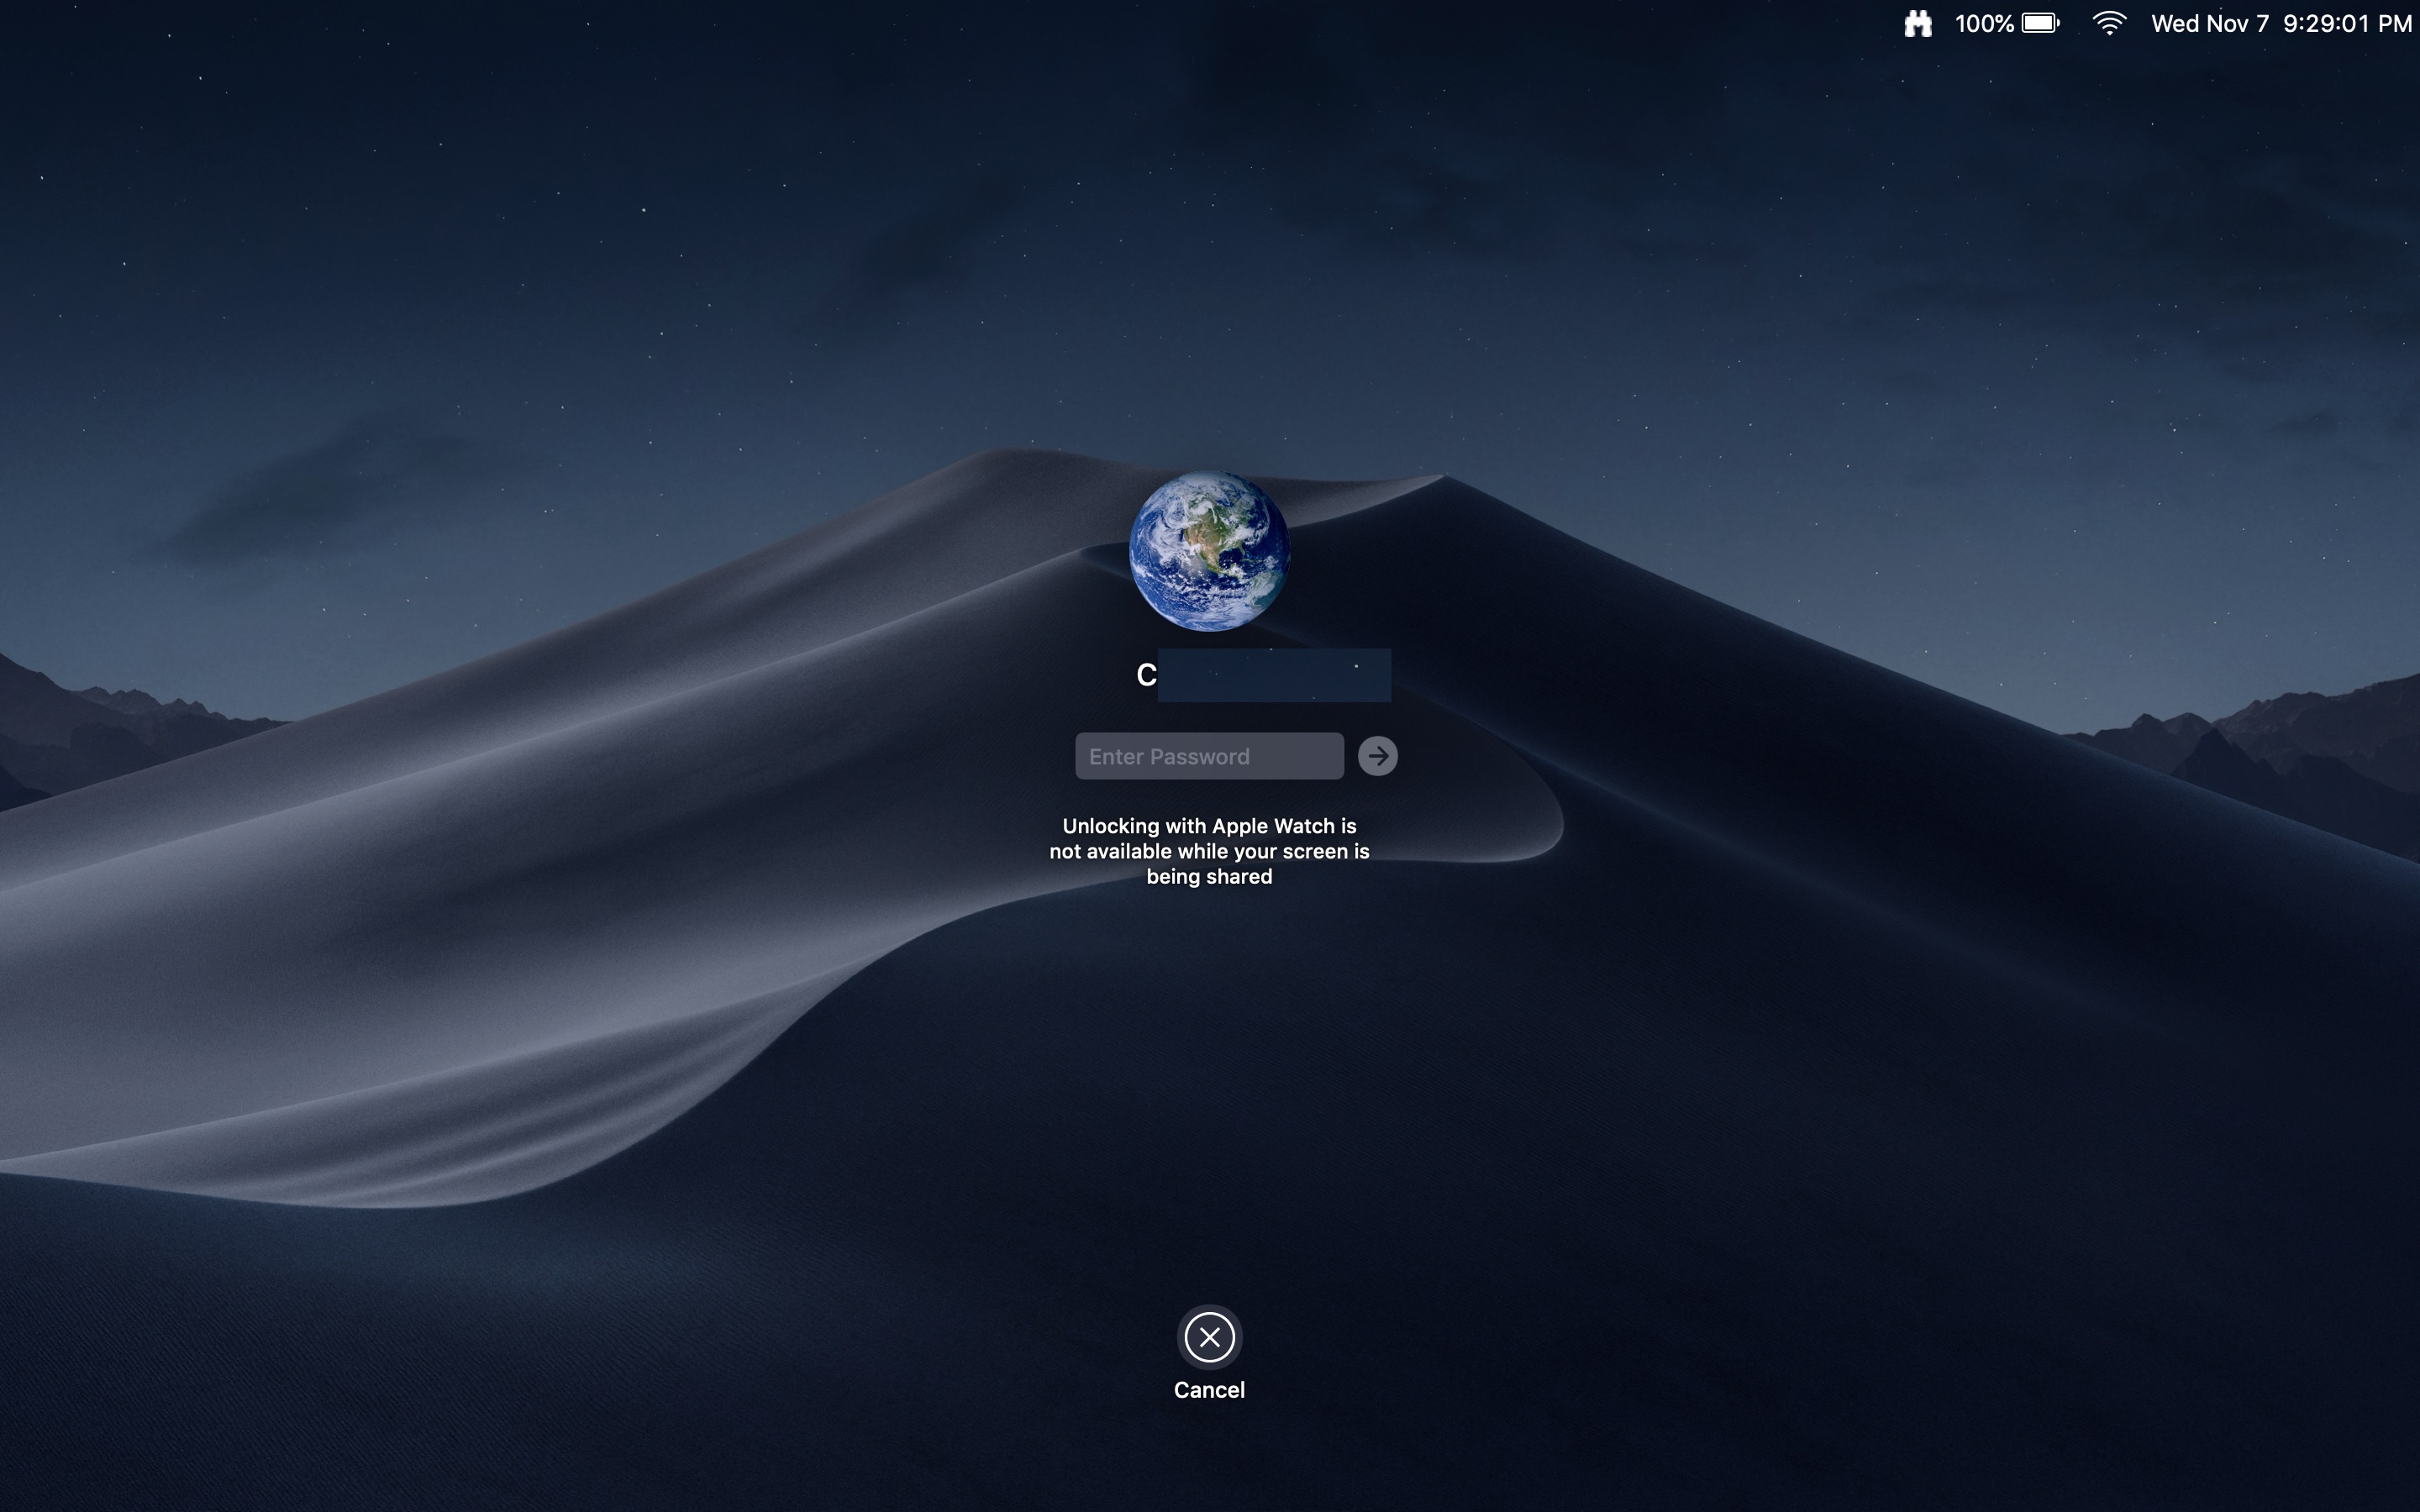This screenshot has height=1512, width=2420.
Task: Click the blurred username block
Action: point(1274,676)
